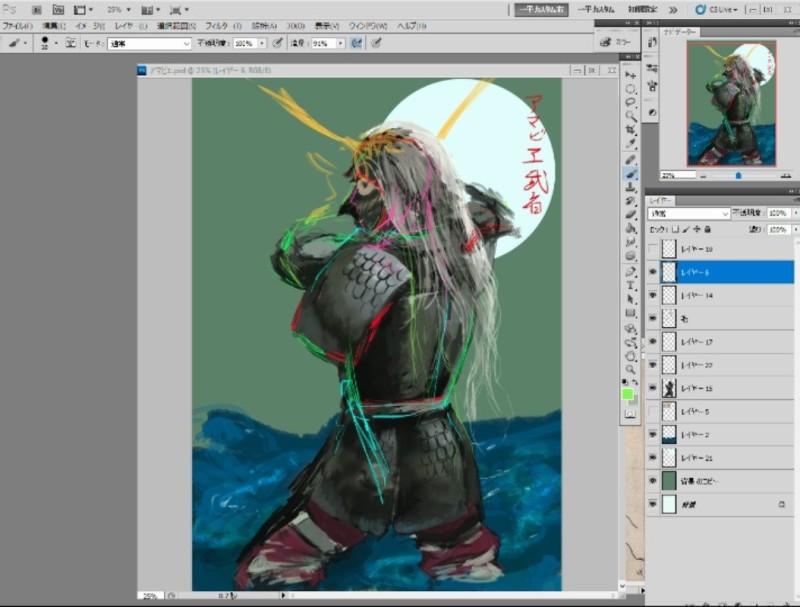Screen dimensions: 800x607
Task: Open the ファイル (File) menu
Action: [x=17, y=26]
